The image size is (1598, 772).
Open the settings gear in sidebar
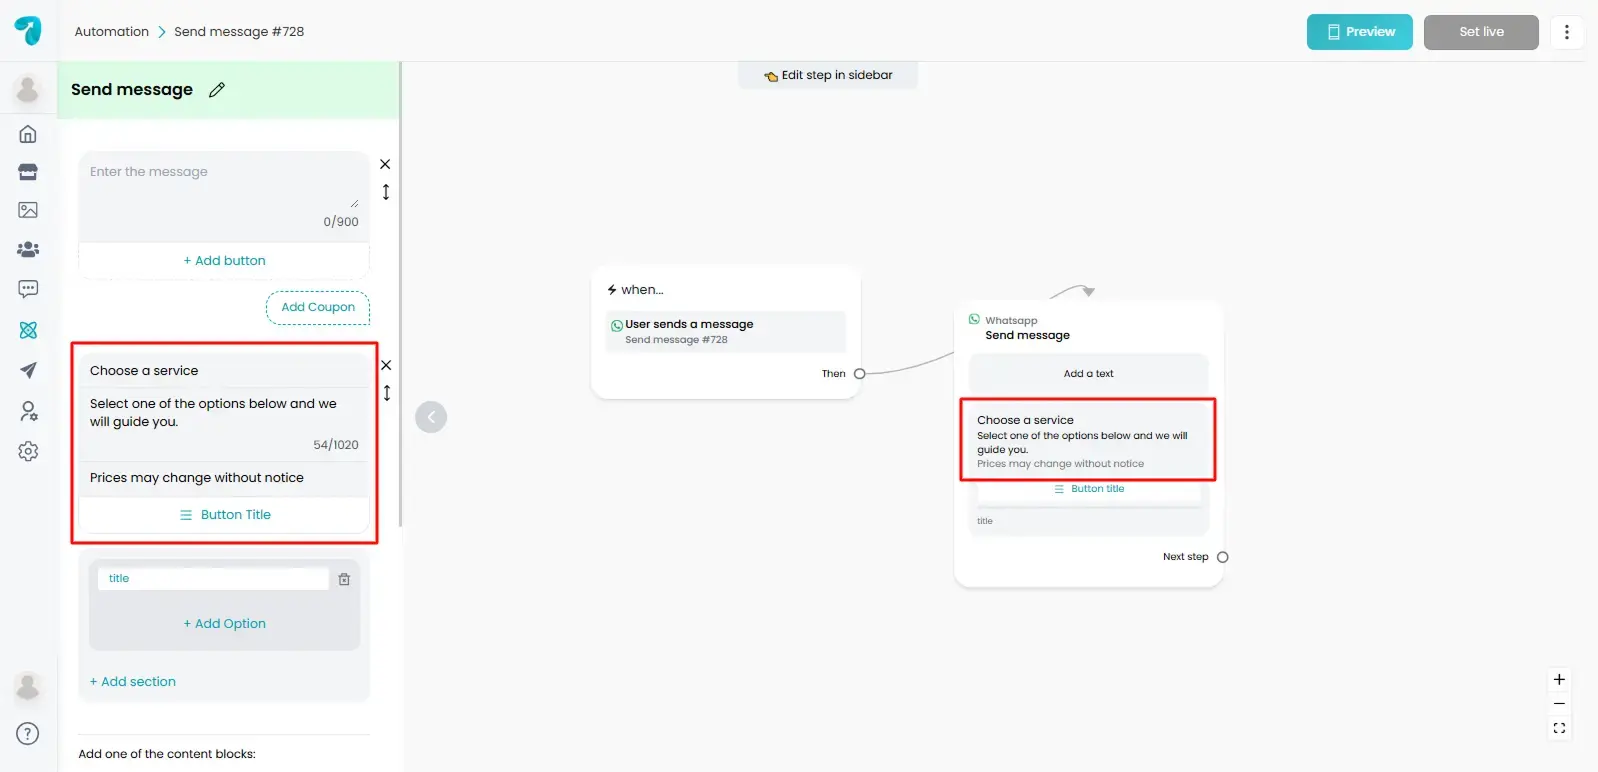click(x=28, y=451)
